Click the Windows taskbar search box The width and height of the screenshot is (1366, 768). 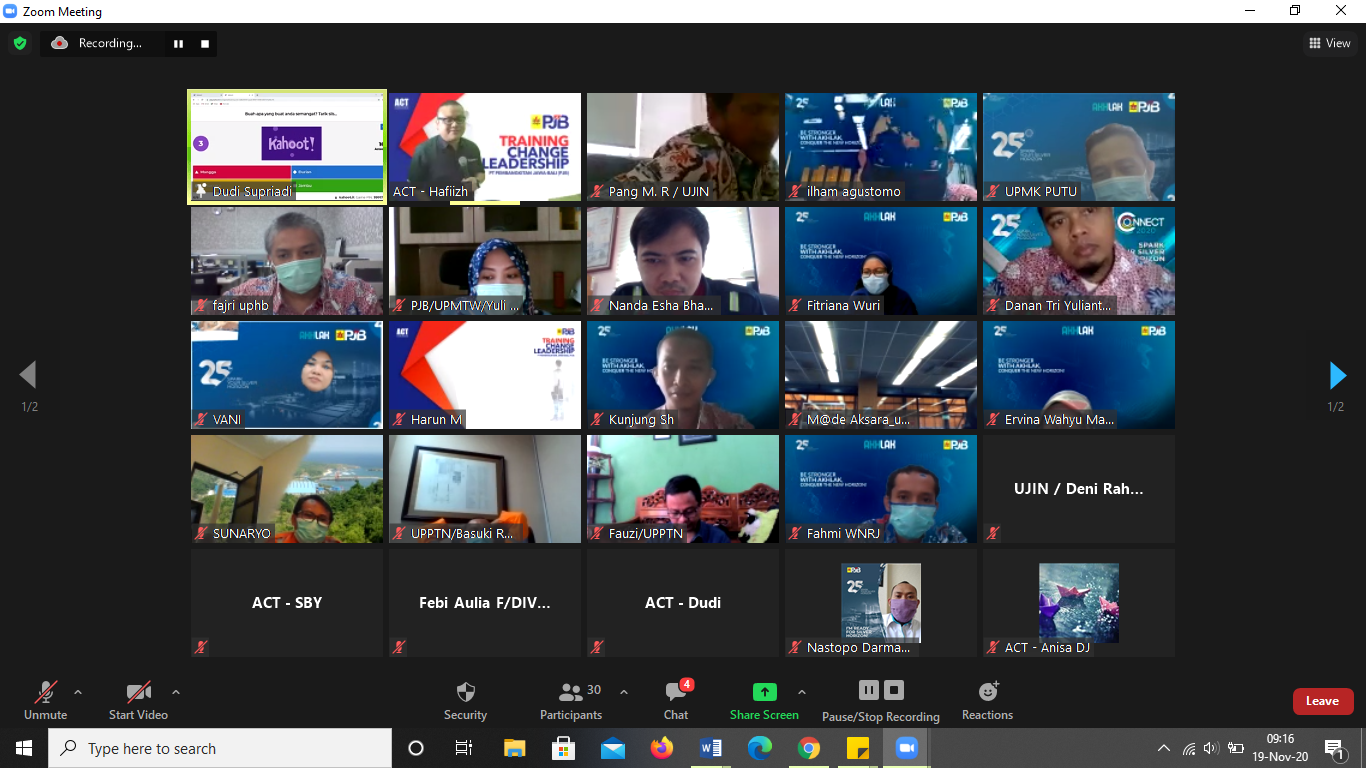click(220, 748)
